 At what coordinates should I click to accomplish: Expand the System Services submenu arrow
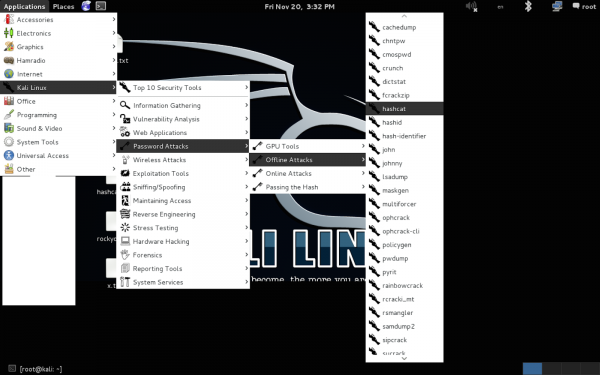tap(246, 282)
